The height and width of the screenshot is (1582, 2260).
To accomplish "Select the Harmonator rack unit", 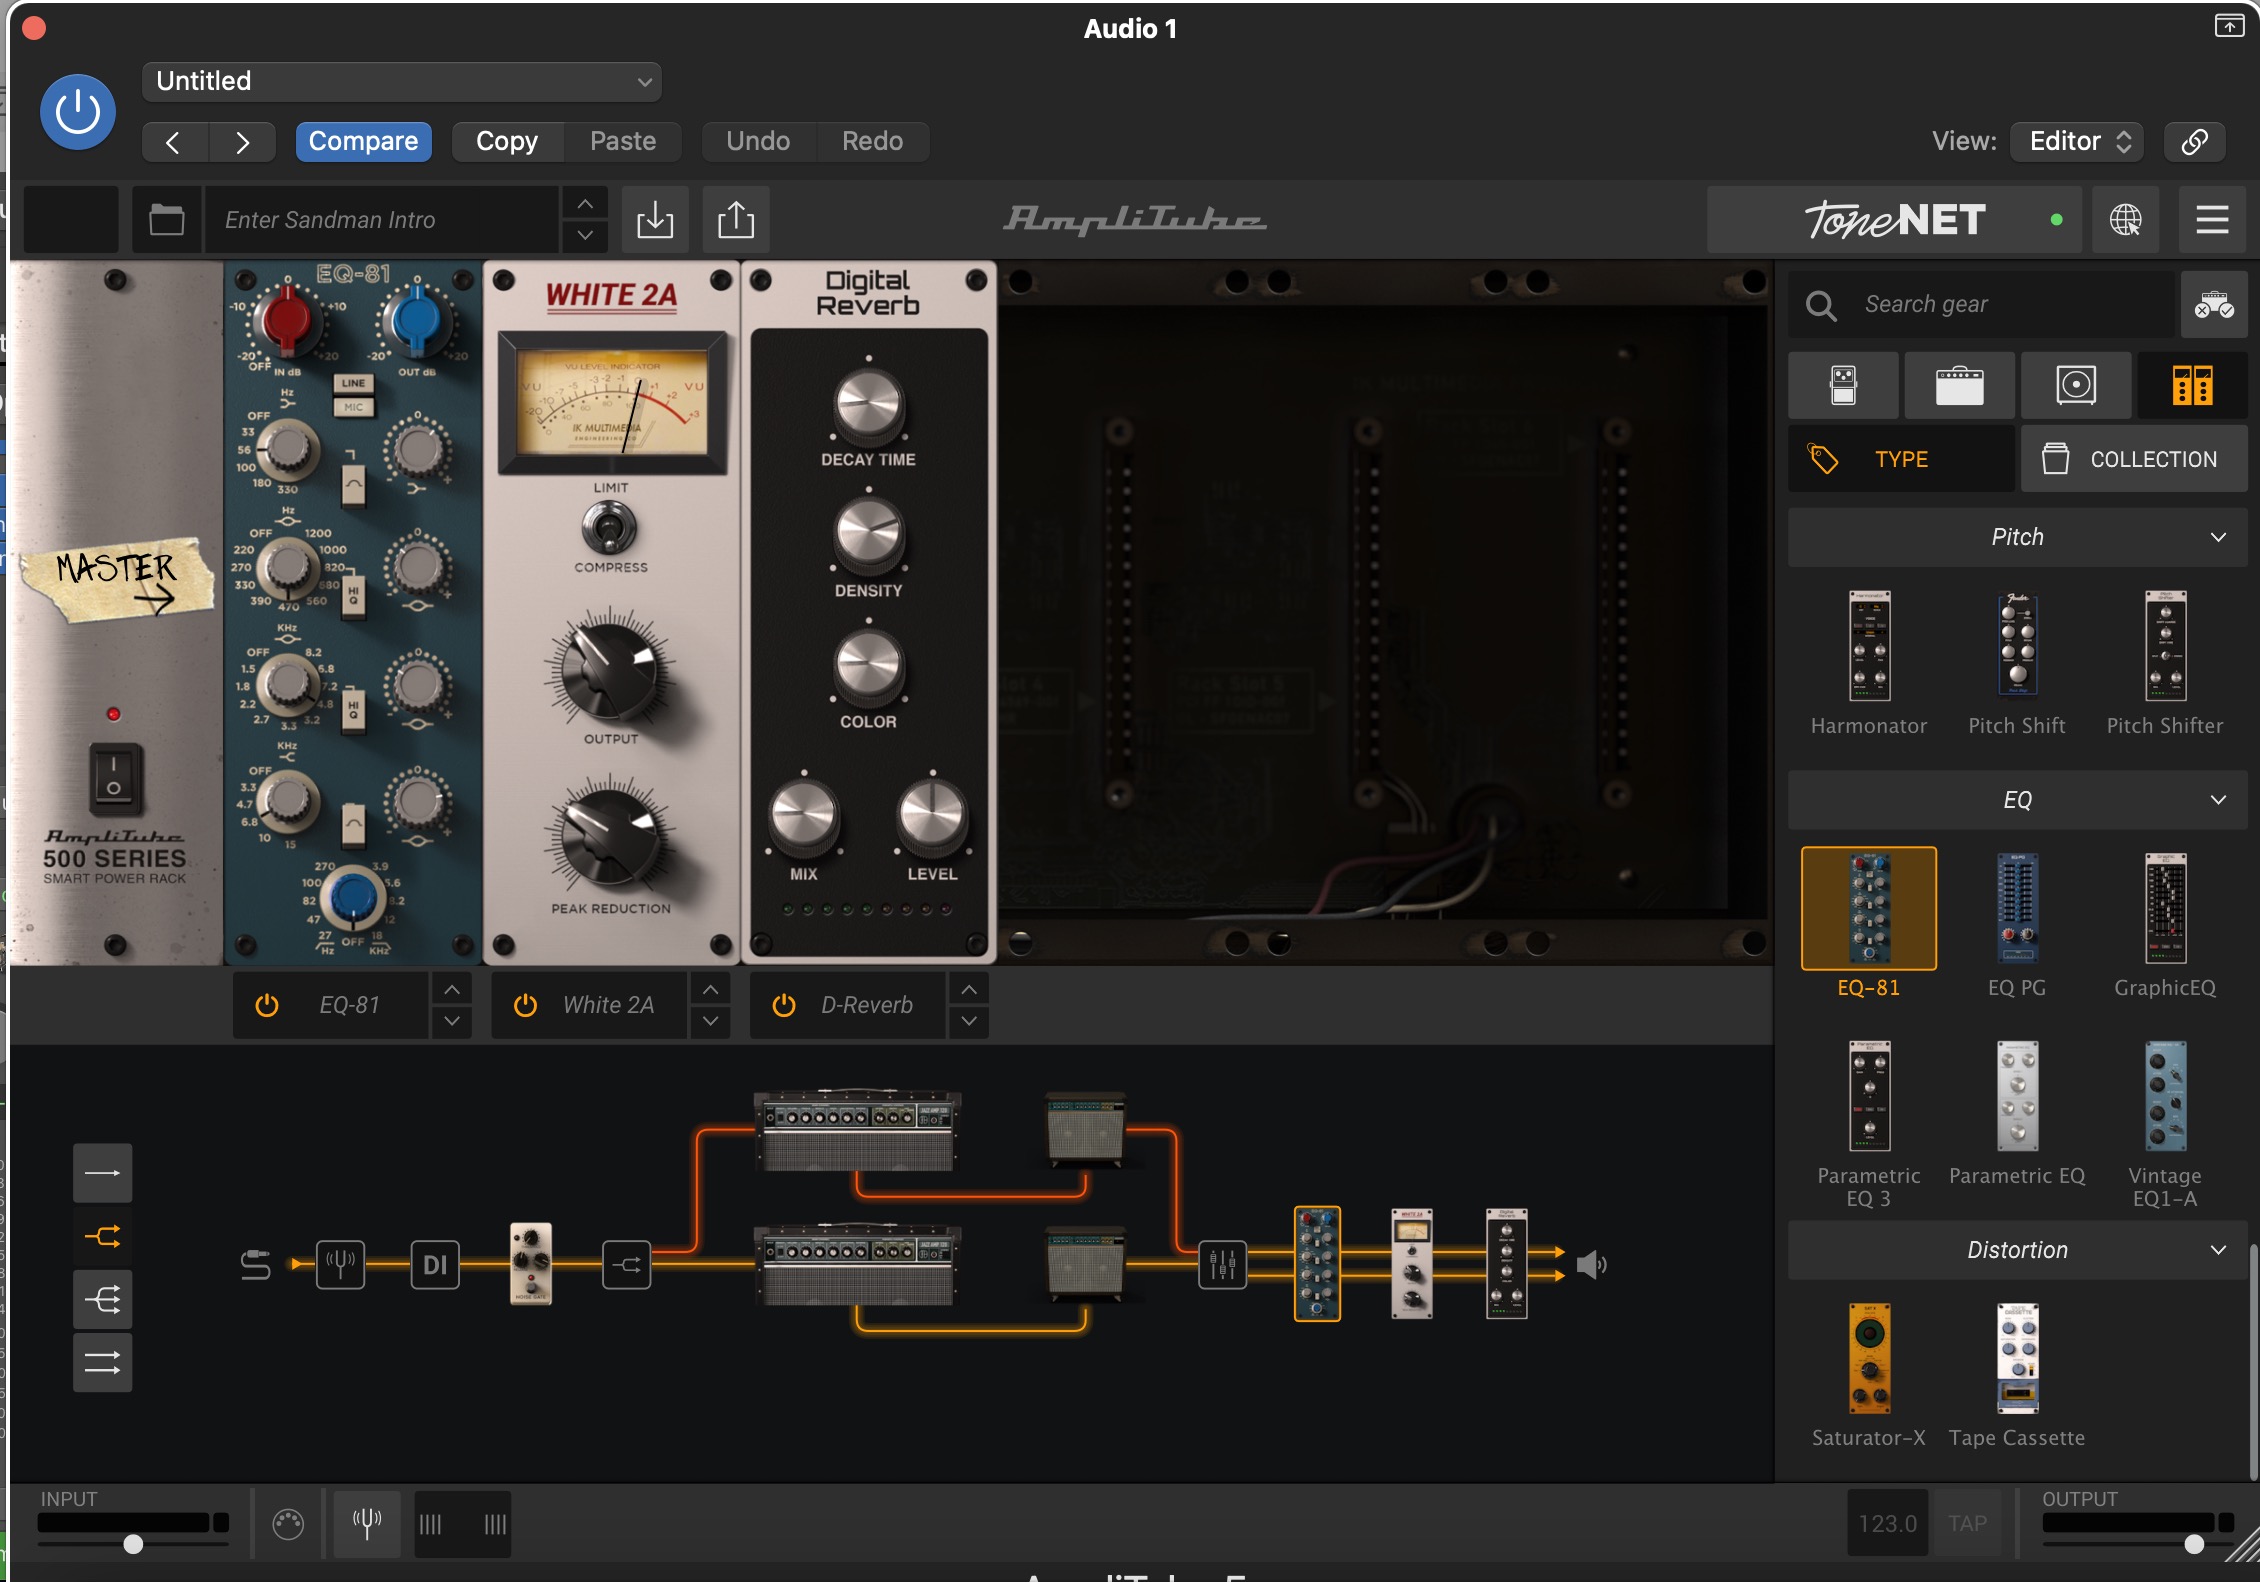I will [x=1869, y=646].
